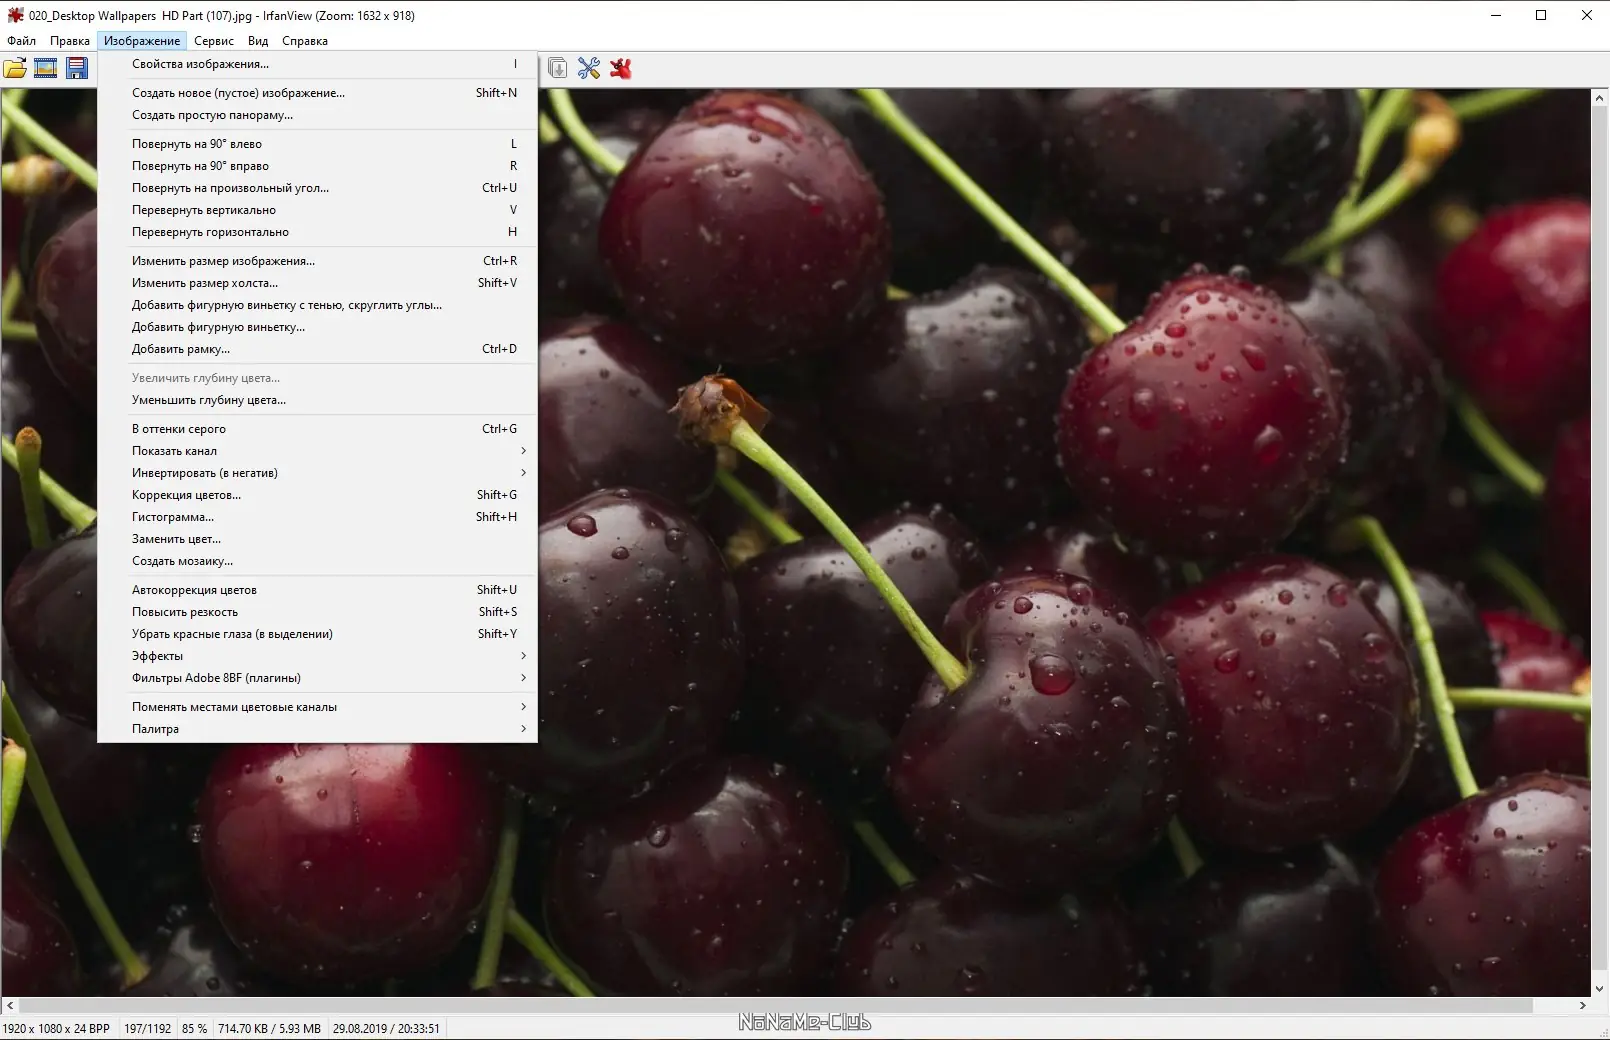The height and width of the screenshot is (1040, 1610).
Task: Open the Файл menu
Action: [x=21, y=41]
